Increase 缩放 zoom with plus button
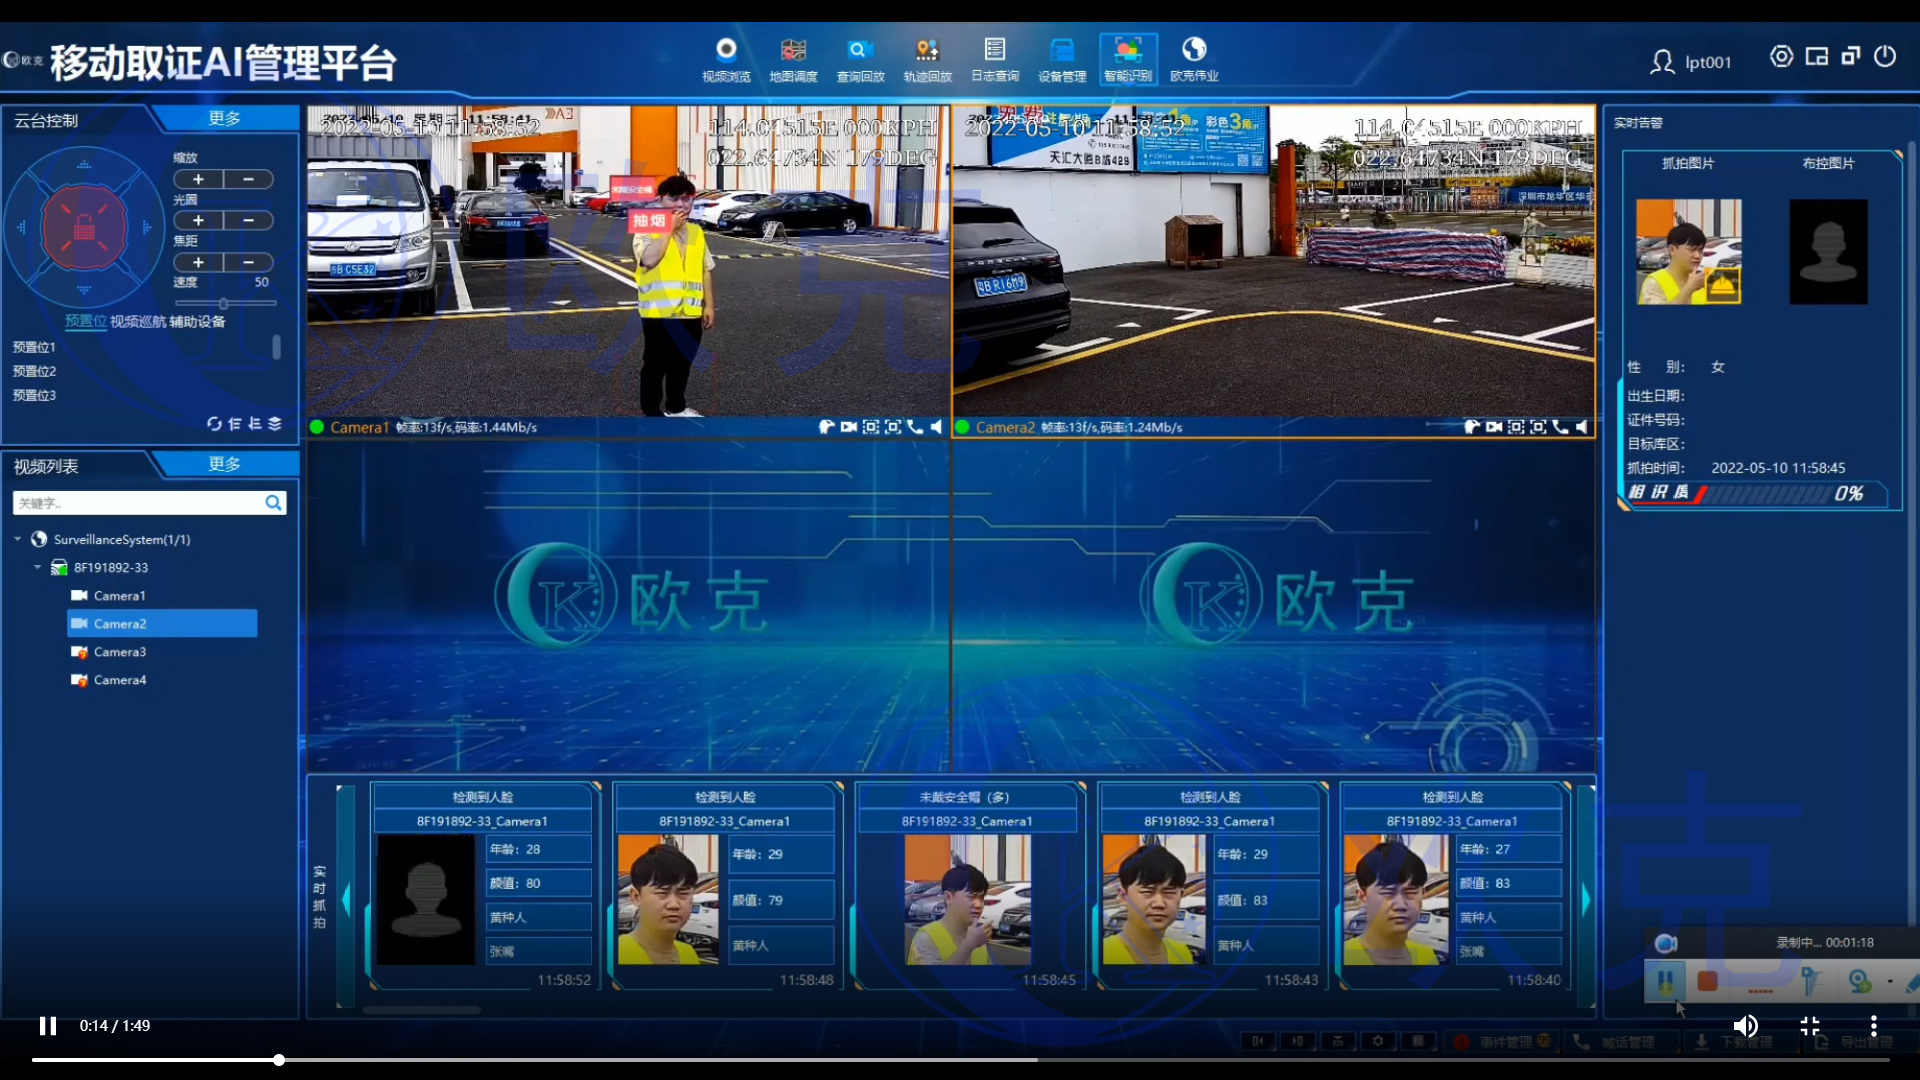This screenshot has width=1920, height=1080. 198,180
